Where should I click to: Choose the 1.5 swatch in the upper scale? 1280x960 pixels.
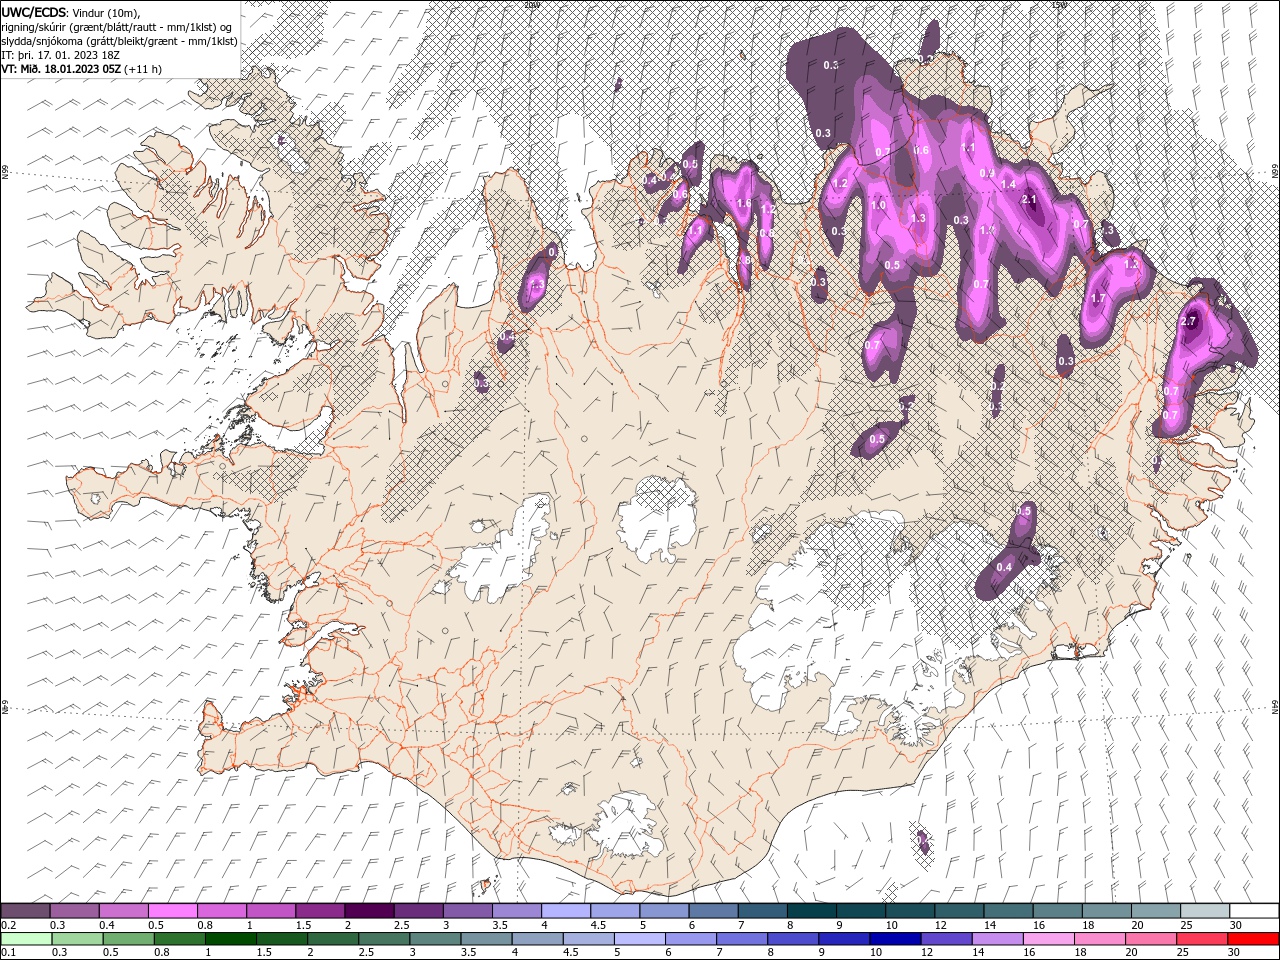coord(320,911)
